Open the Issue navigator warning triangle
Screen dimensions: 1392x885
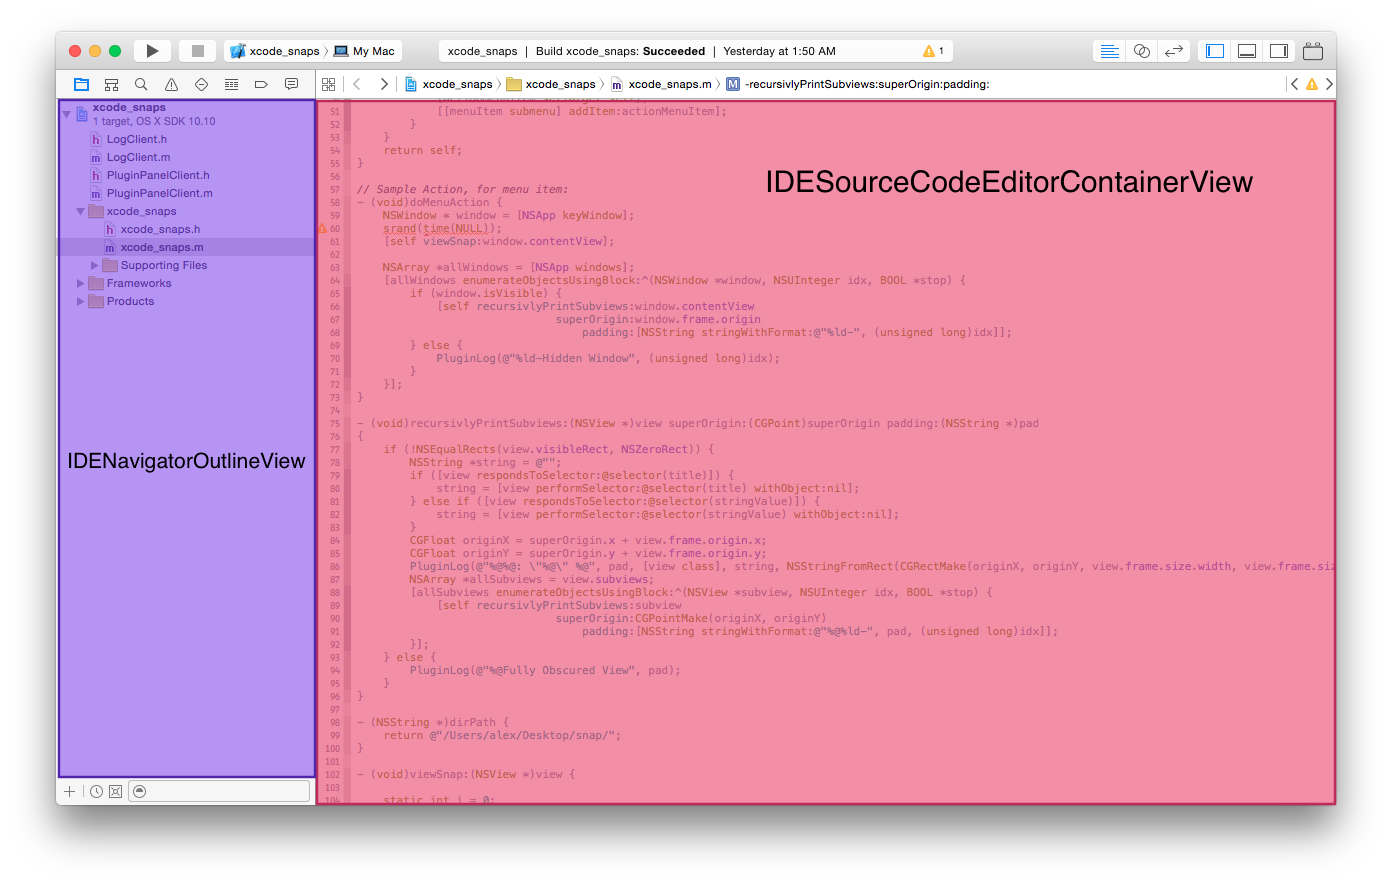pos(171,84)
